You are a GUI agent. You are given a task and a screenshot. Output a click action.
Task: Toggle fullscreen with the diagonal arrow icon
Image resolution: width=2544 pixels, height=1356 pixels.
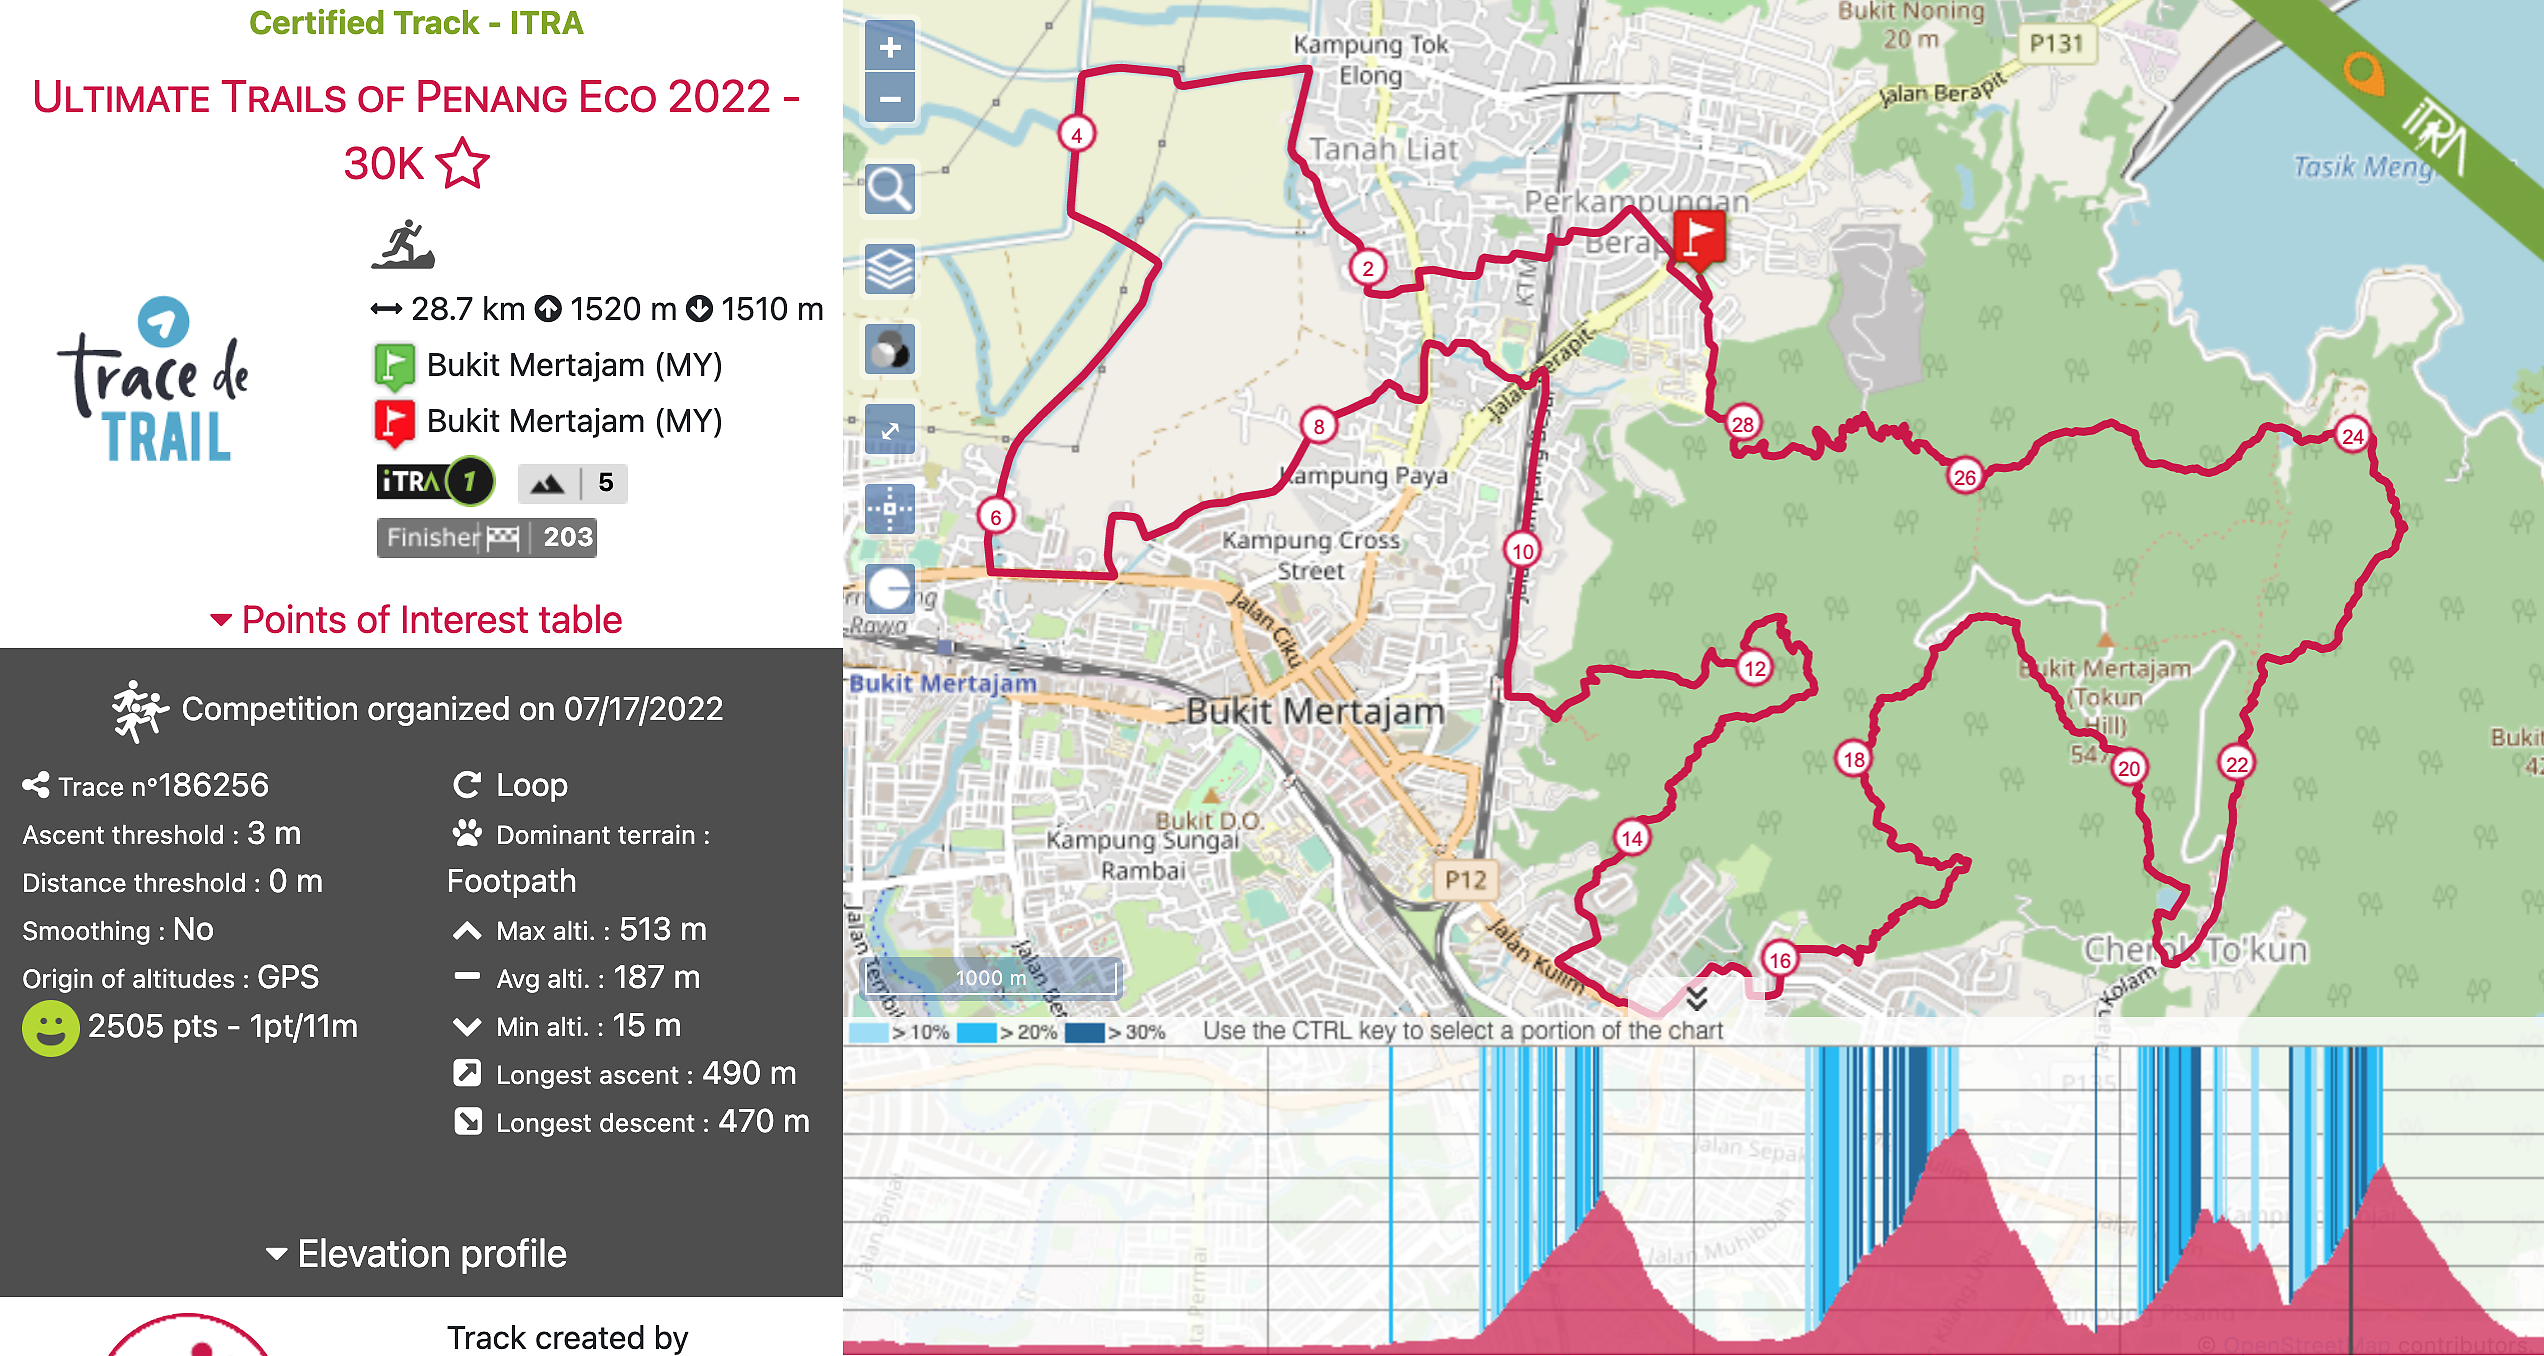(x=889, y=430)
